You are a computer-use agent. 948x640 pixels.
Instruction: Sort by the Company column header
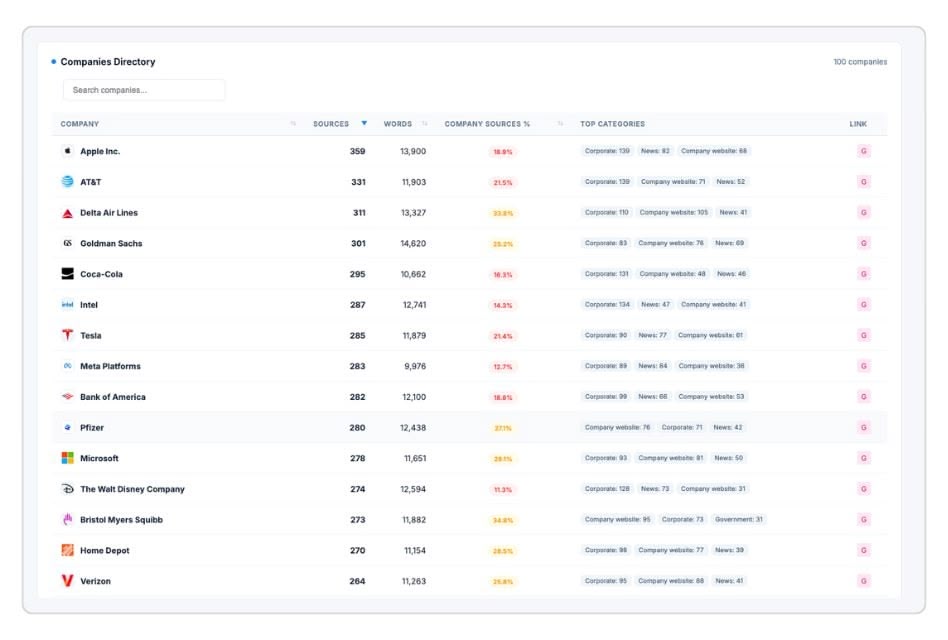[x=80, y=124]
